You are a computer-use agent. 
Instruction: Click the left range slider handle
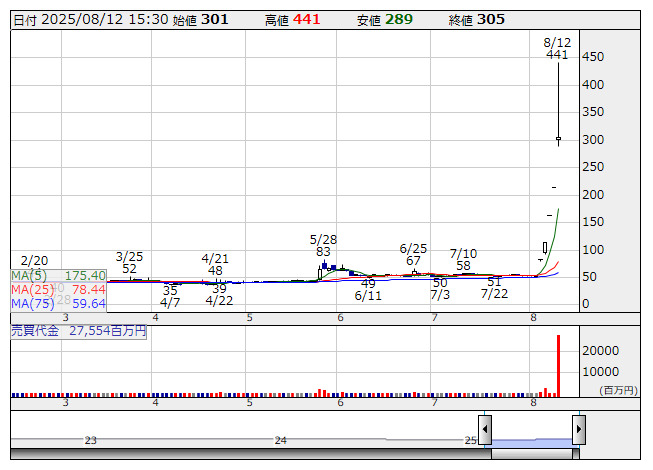(485, 431)
